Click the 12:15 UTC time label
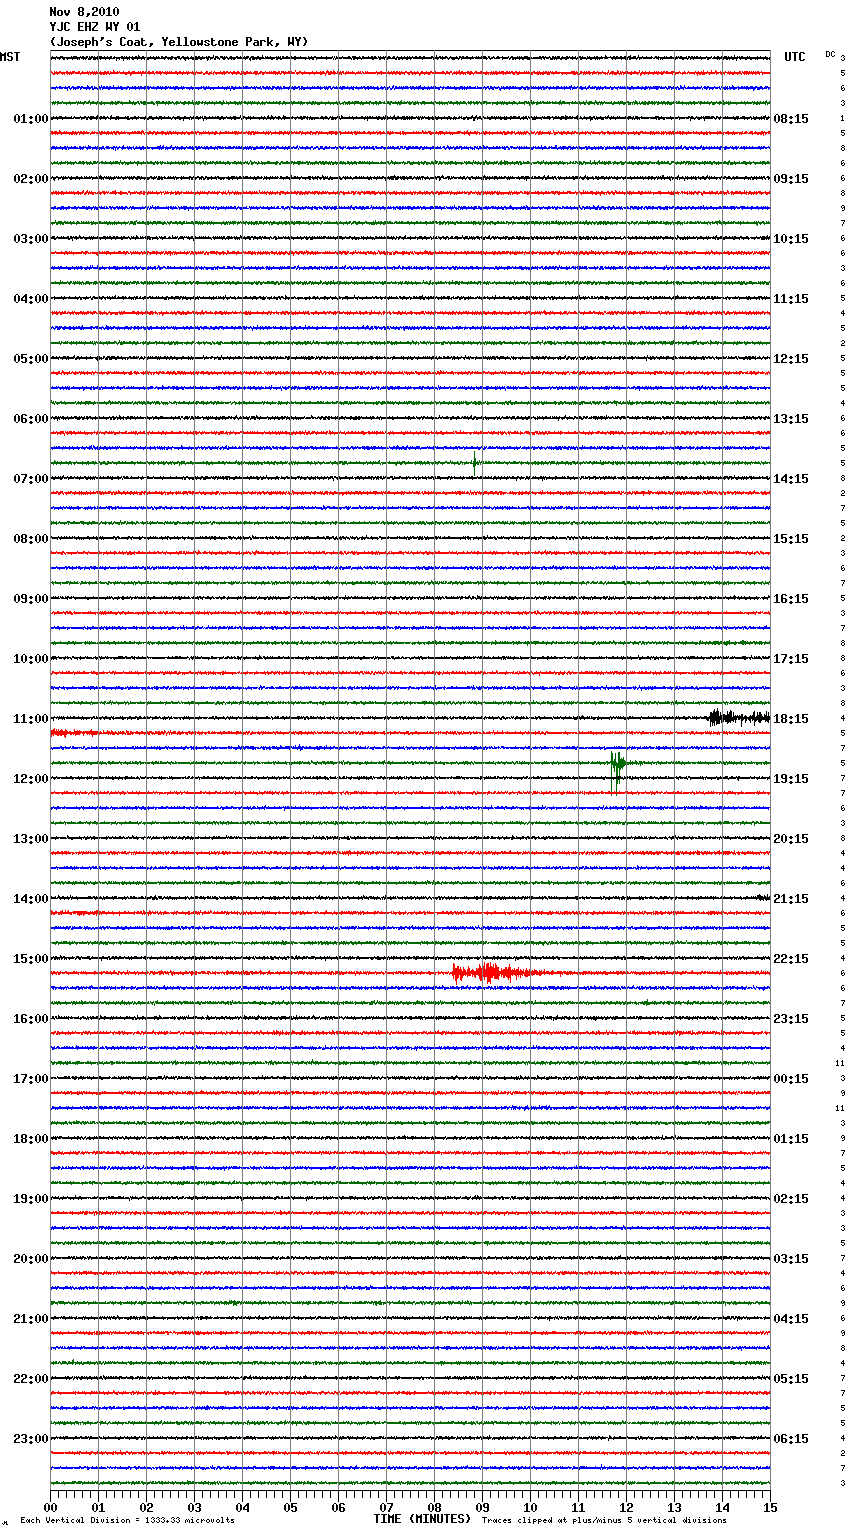Image resolution: width=850 pixels, height=1534 pixels. point(791,359)
